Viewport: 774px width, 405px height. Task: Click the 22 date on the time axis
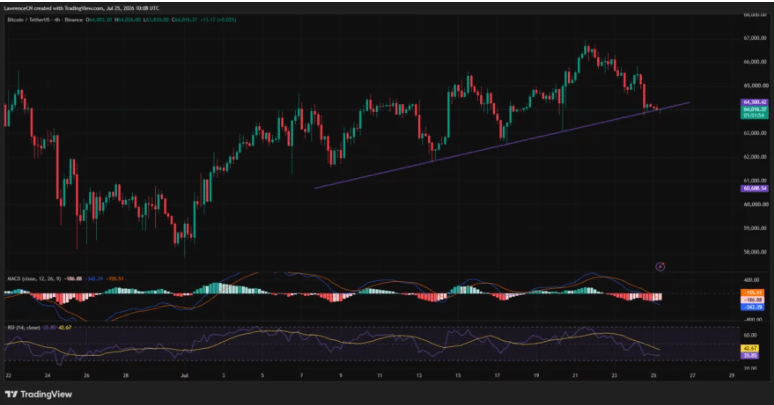8,375
